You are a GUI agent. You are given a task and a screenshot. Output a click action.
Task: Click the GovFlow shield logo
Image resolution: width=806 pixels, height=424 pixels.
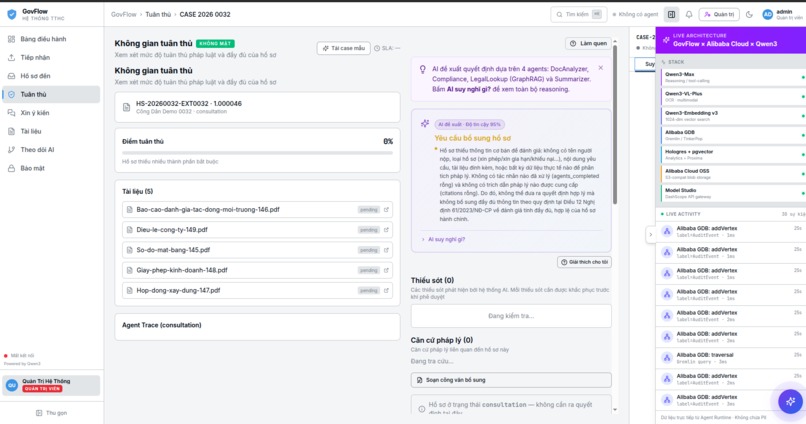click(x=11, y=14)
